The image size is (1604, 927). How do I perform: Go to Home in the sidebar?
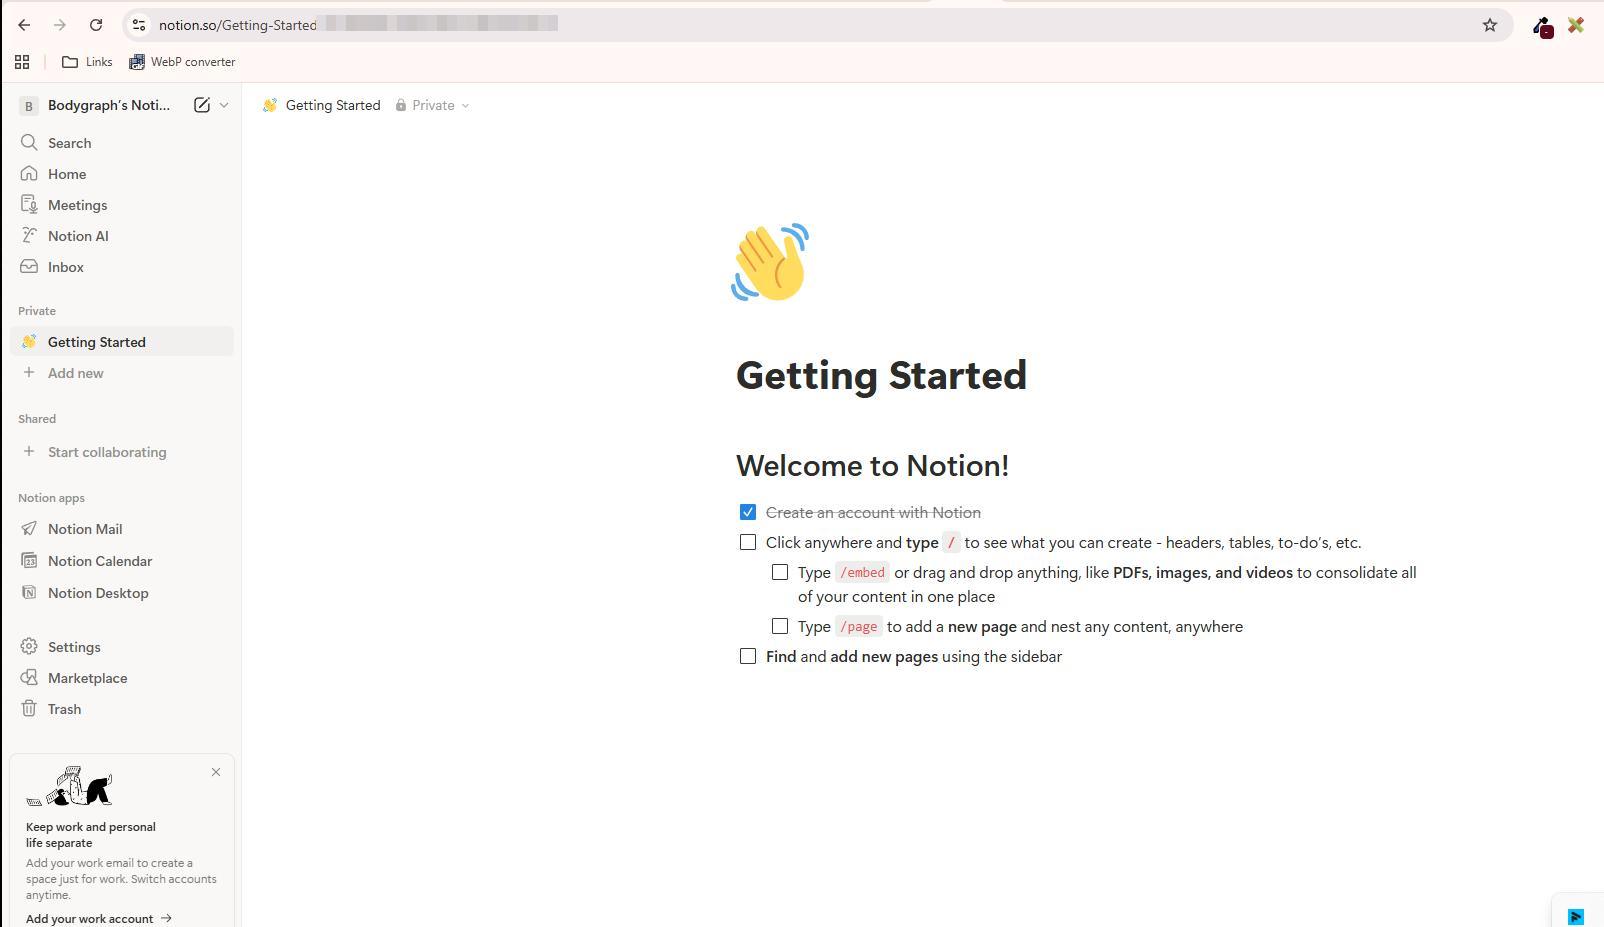(x=66, y=174)
